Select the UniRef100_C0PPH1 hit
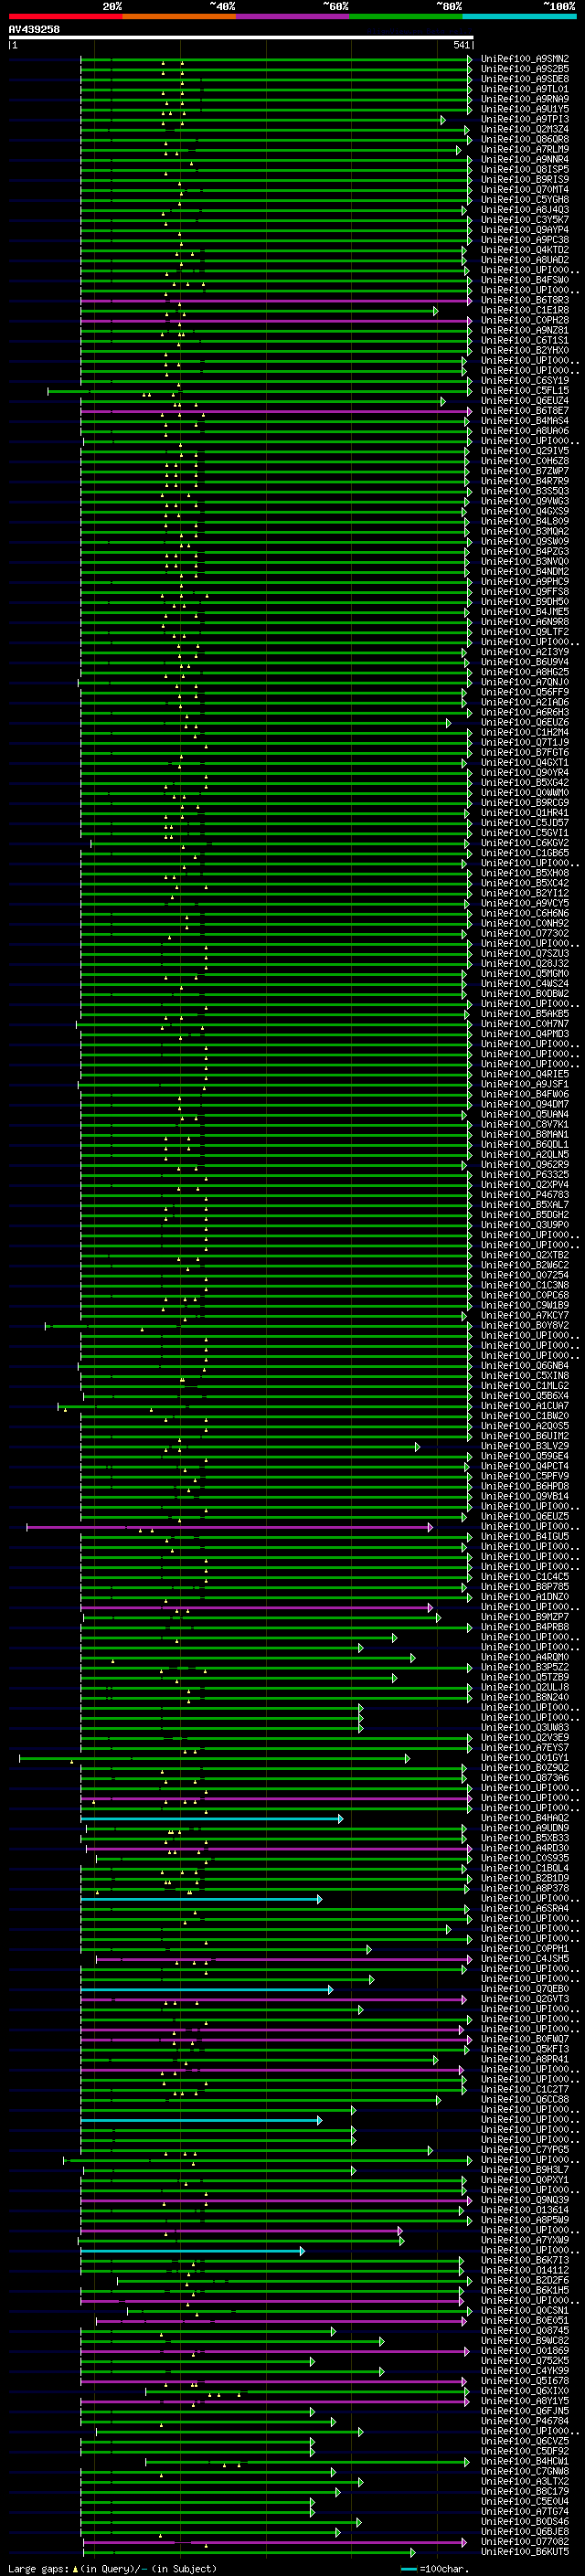The height and width of the screenshot is (2576, 585). (525, 1949)
